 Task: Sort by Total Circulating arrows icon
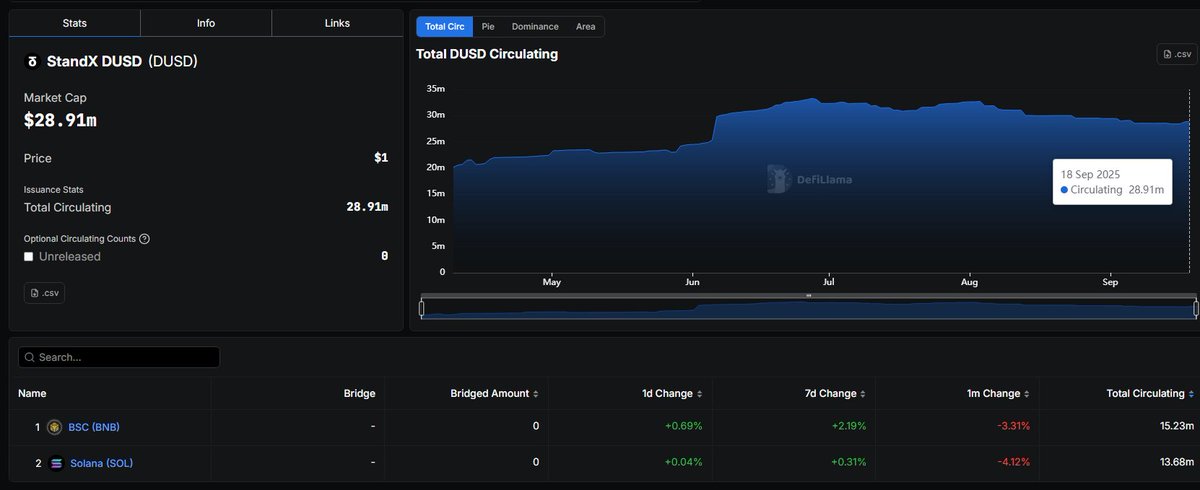click(x=1192, y=394)
